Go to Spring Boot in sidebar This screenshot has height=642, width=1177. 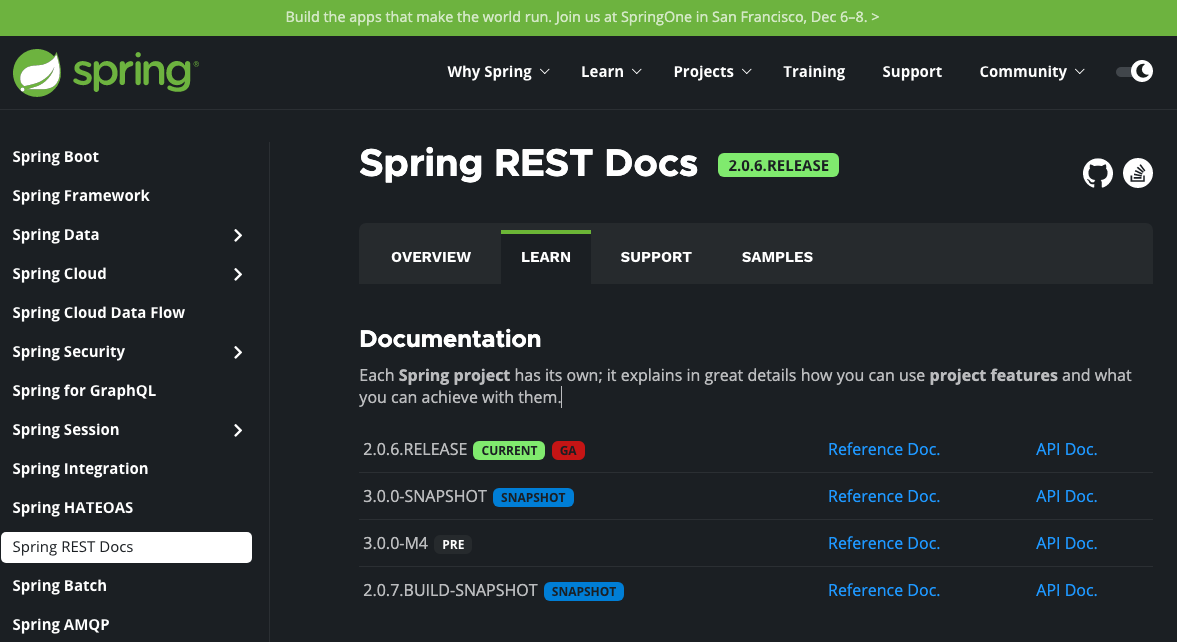click(x=56, y=156)
